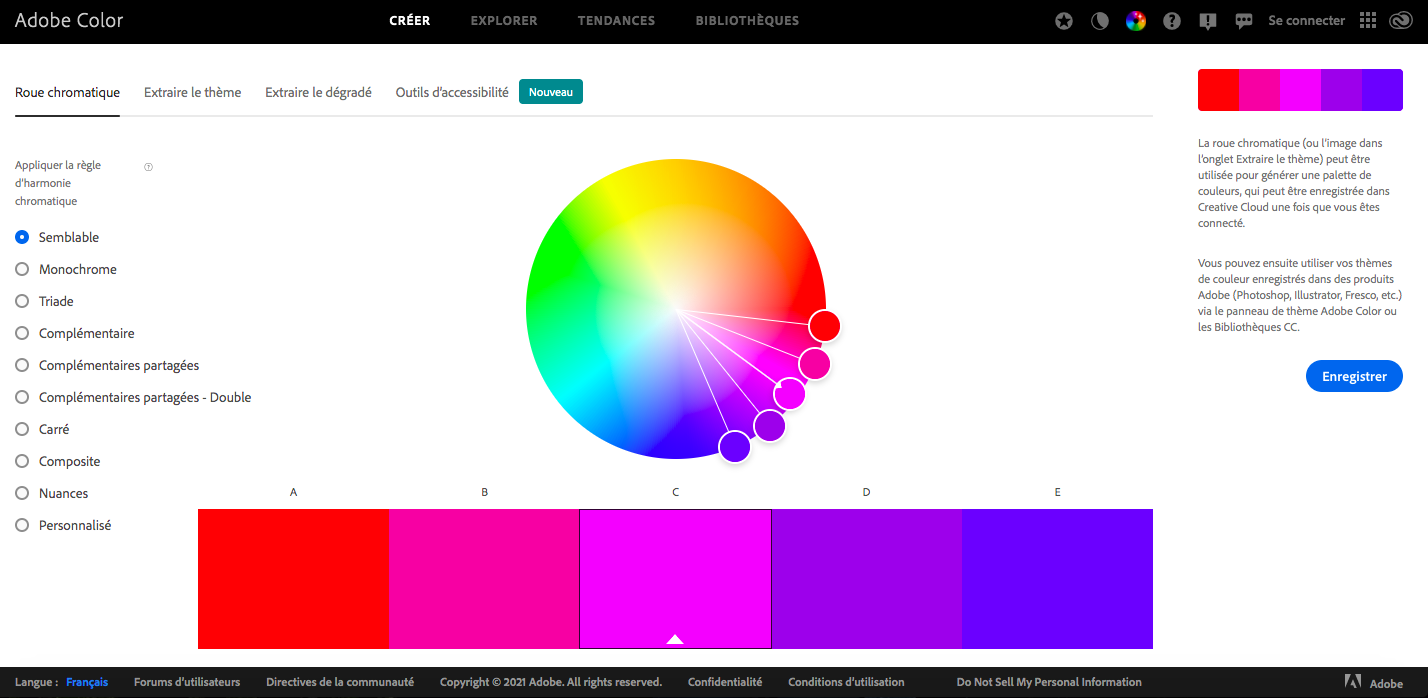Select violet color swatch E

[x=1057, y=579]
